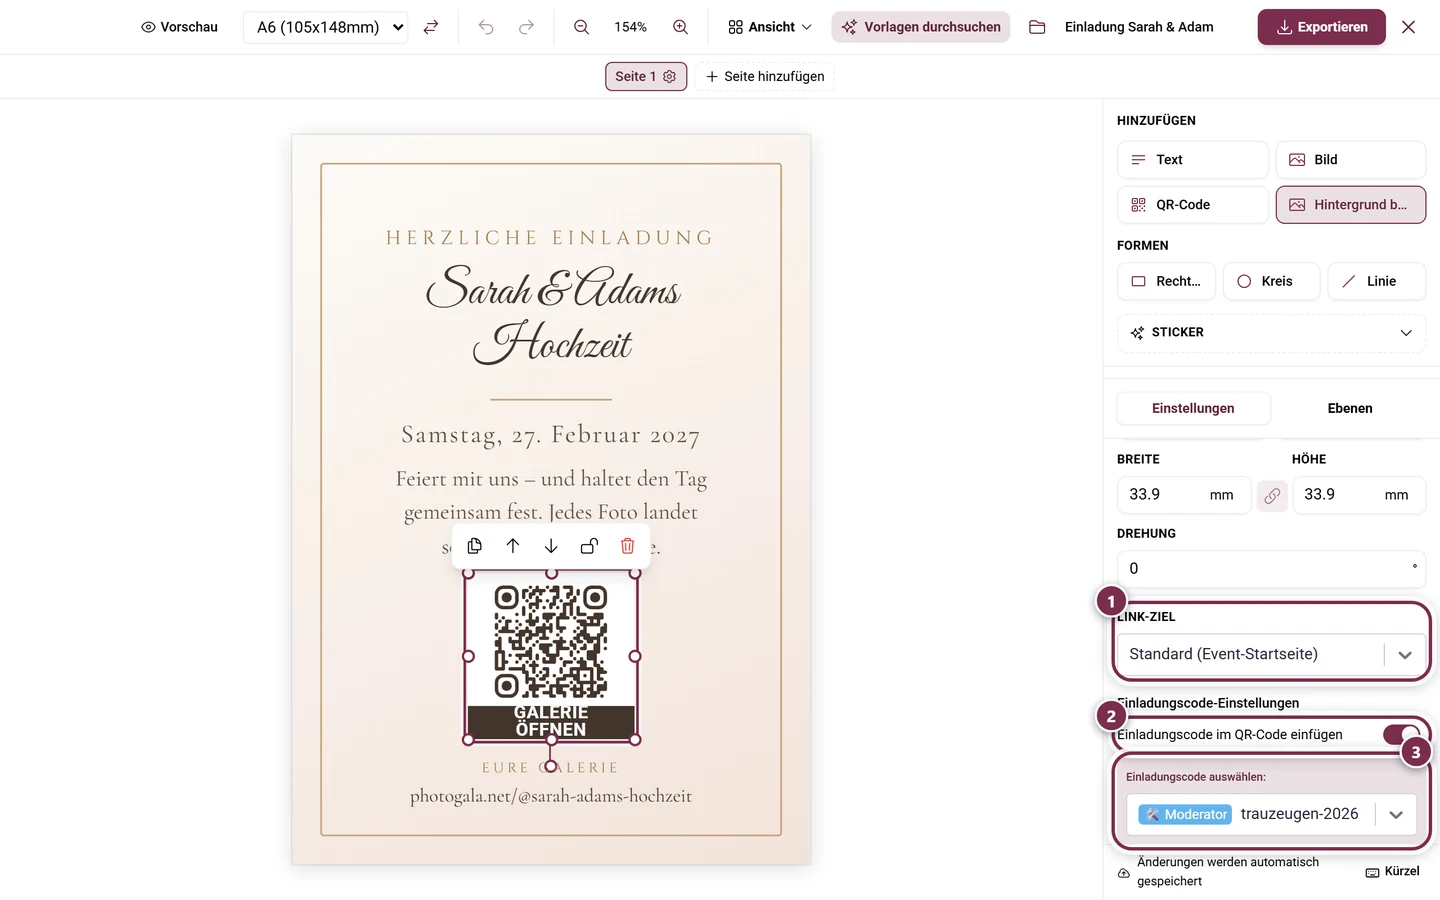Click the GALERIE ÖFFNEN label on QR
Viewport: 1440px width, 900px height.
[x=551, y=721]
